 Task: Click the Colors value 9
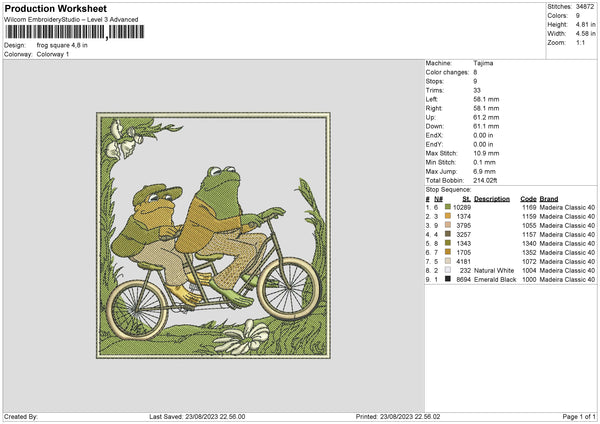point(578,16)
